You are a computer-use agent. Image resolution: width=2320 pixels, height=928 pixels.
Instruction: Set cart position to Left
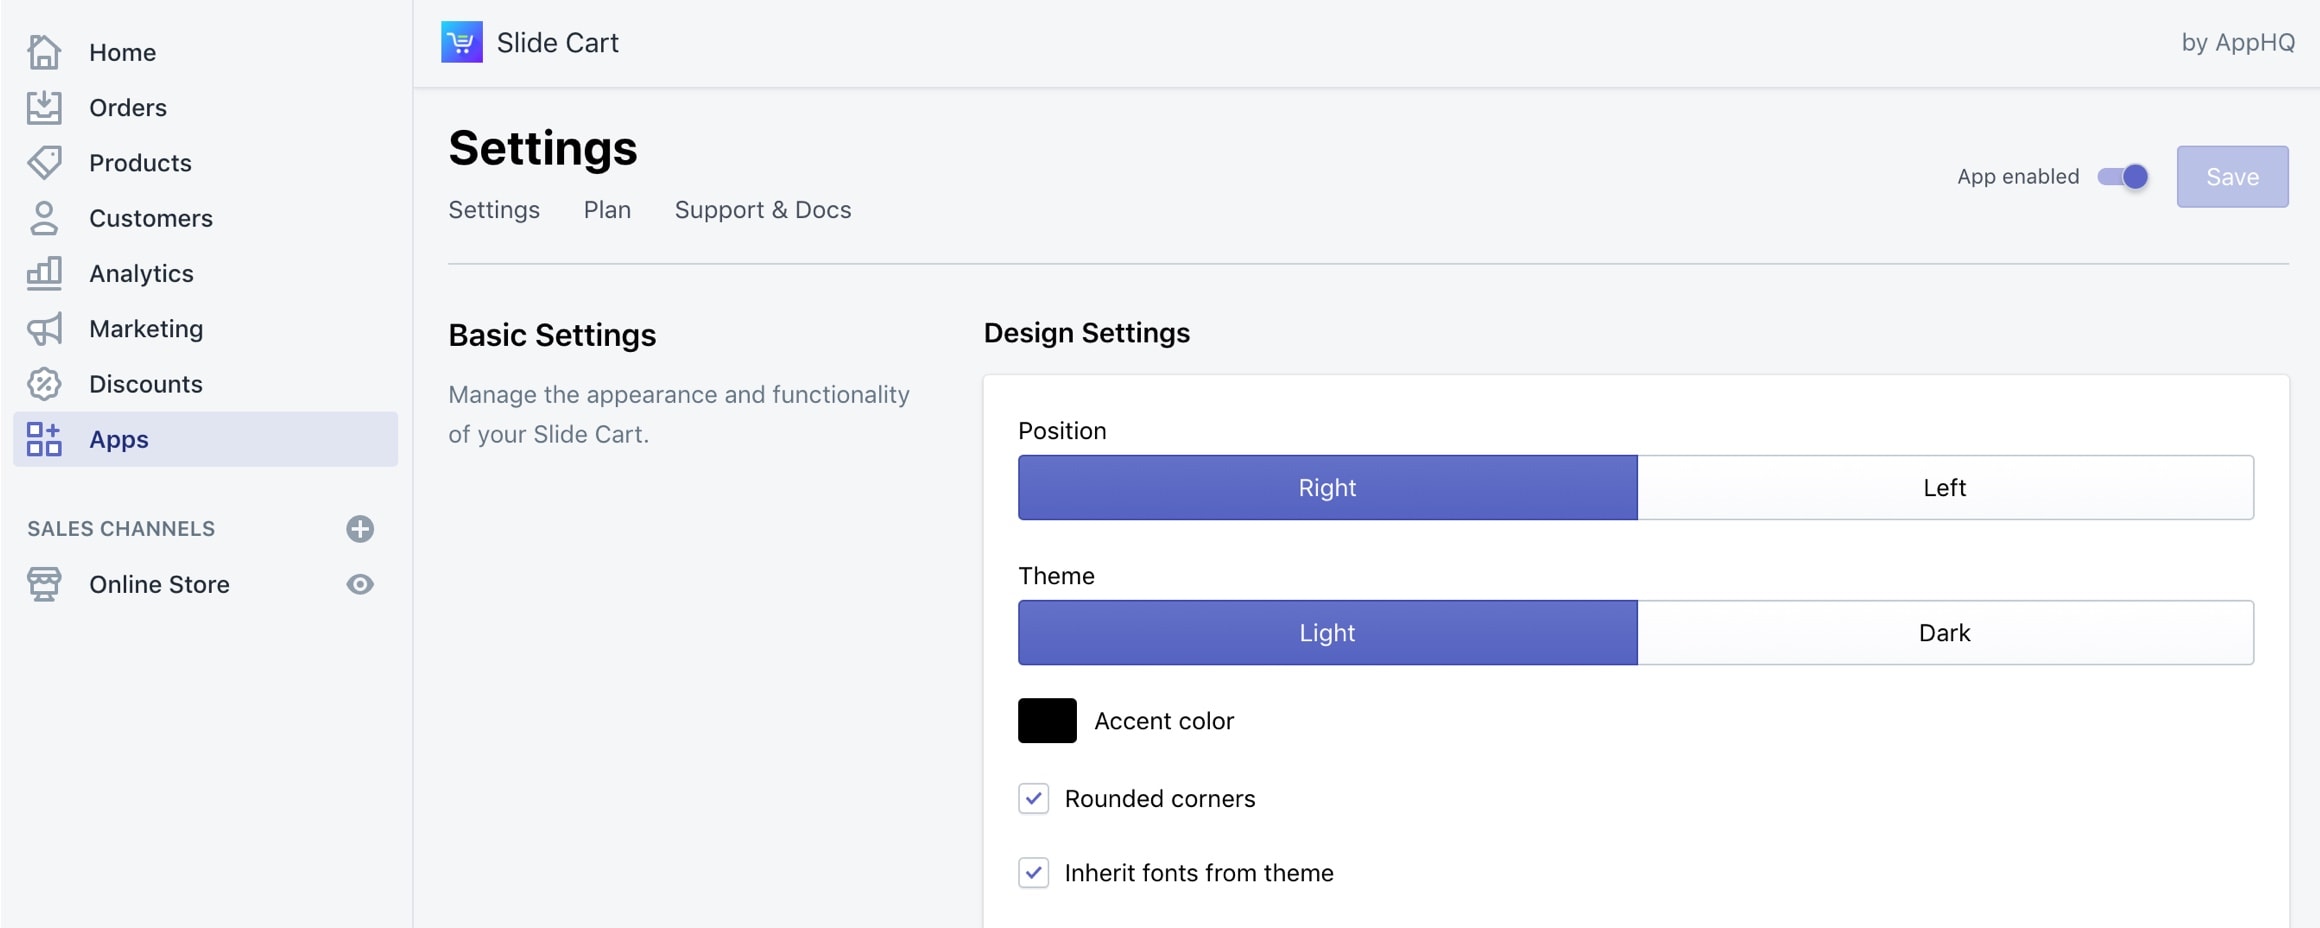1945,488
